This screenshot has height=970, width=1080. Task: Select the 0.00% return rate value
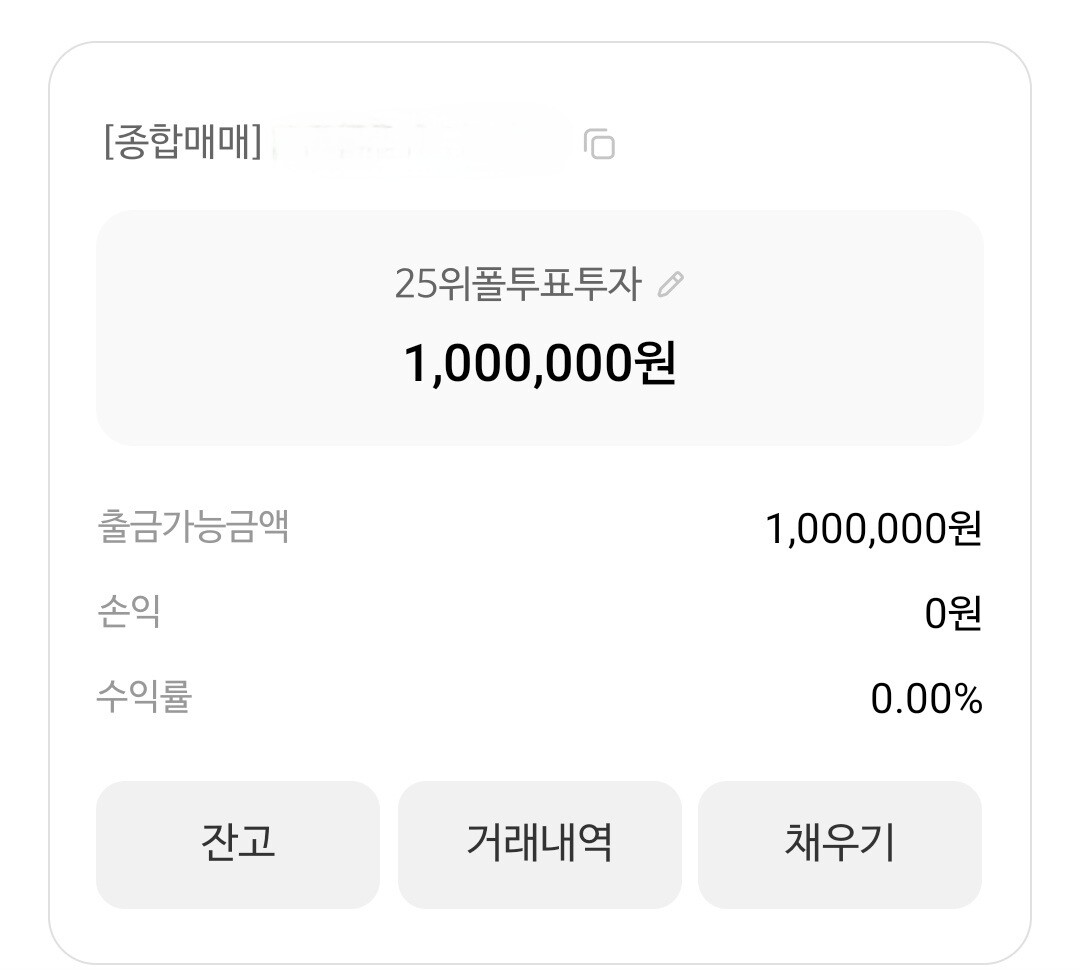926,699
